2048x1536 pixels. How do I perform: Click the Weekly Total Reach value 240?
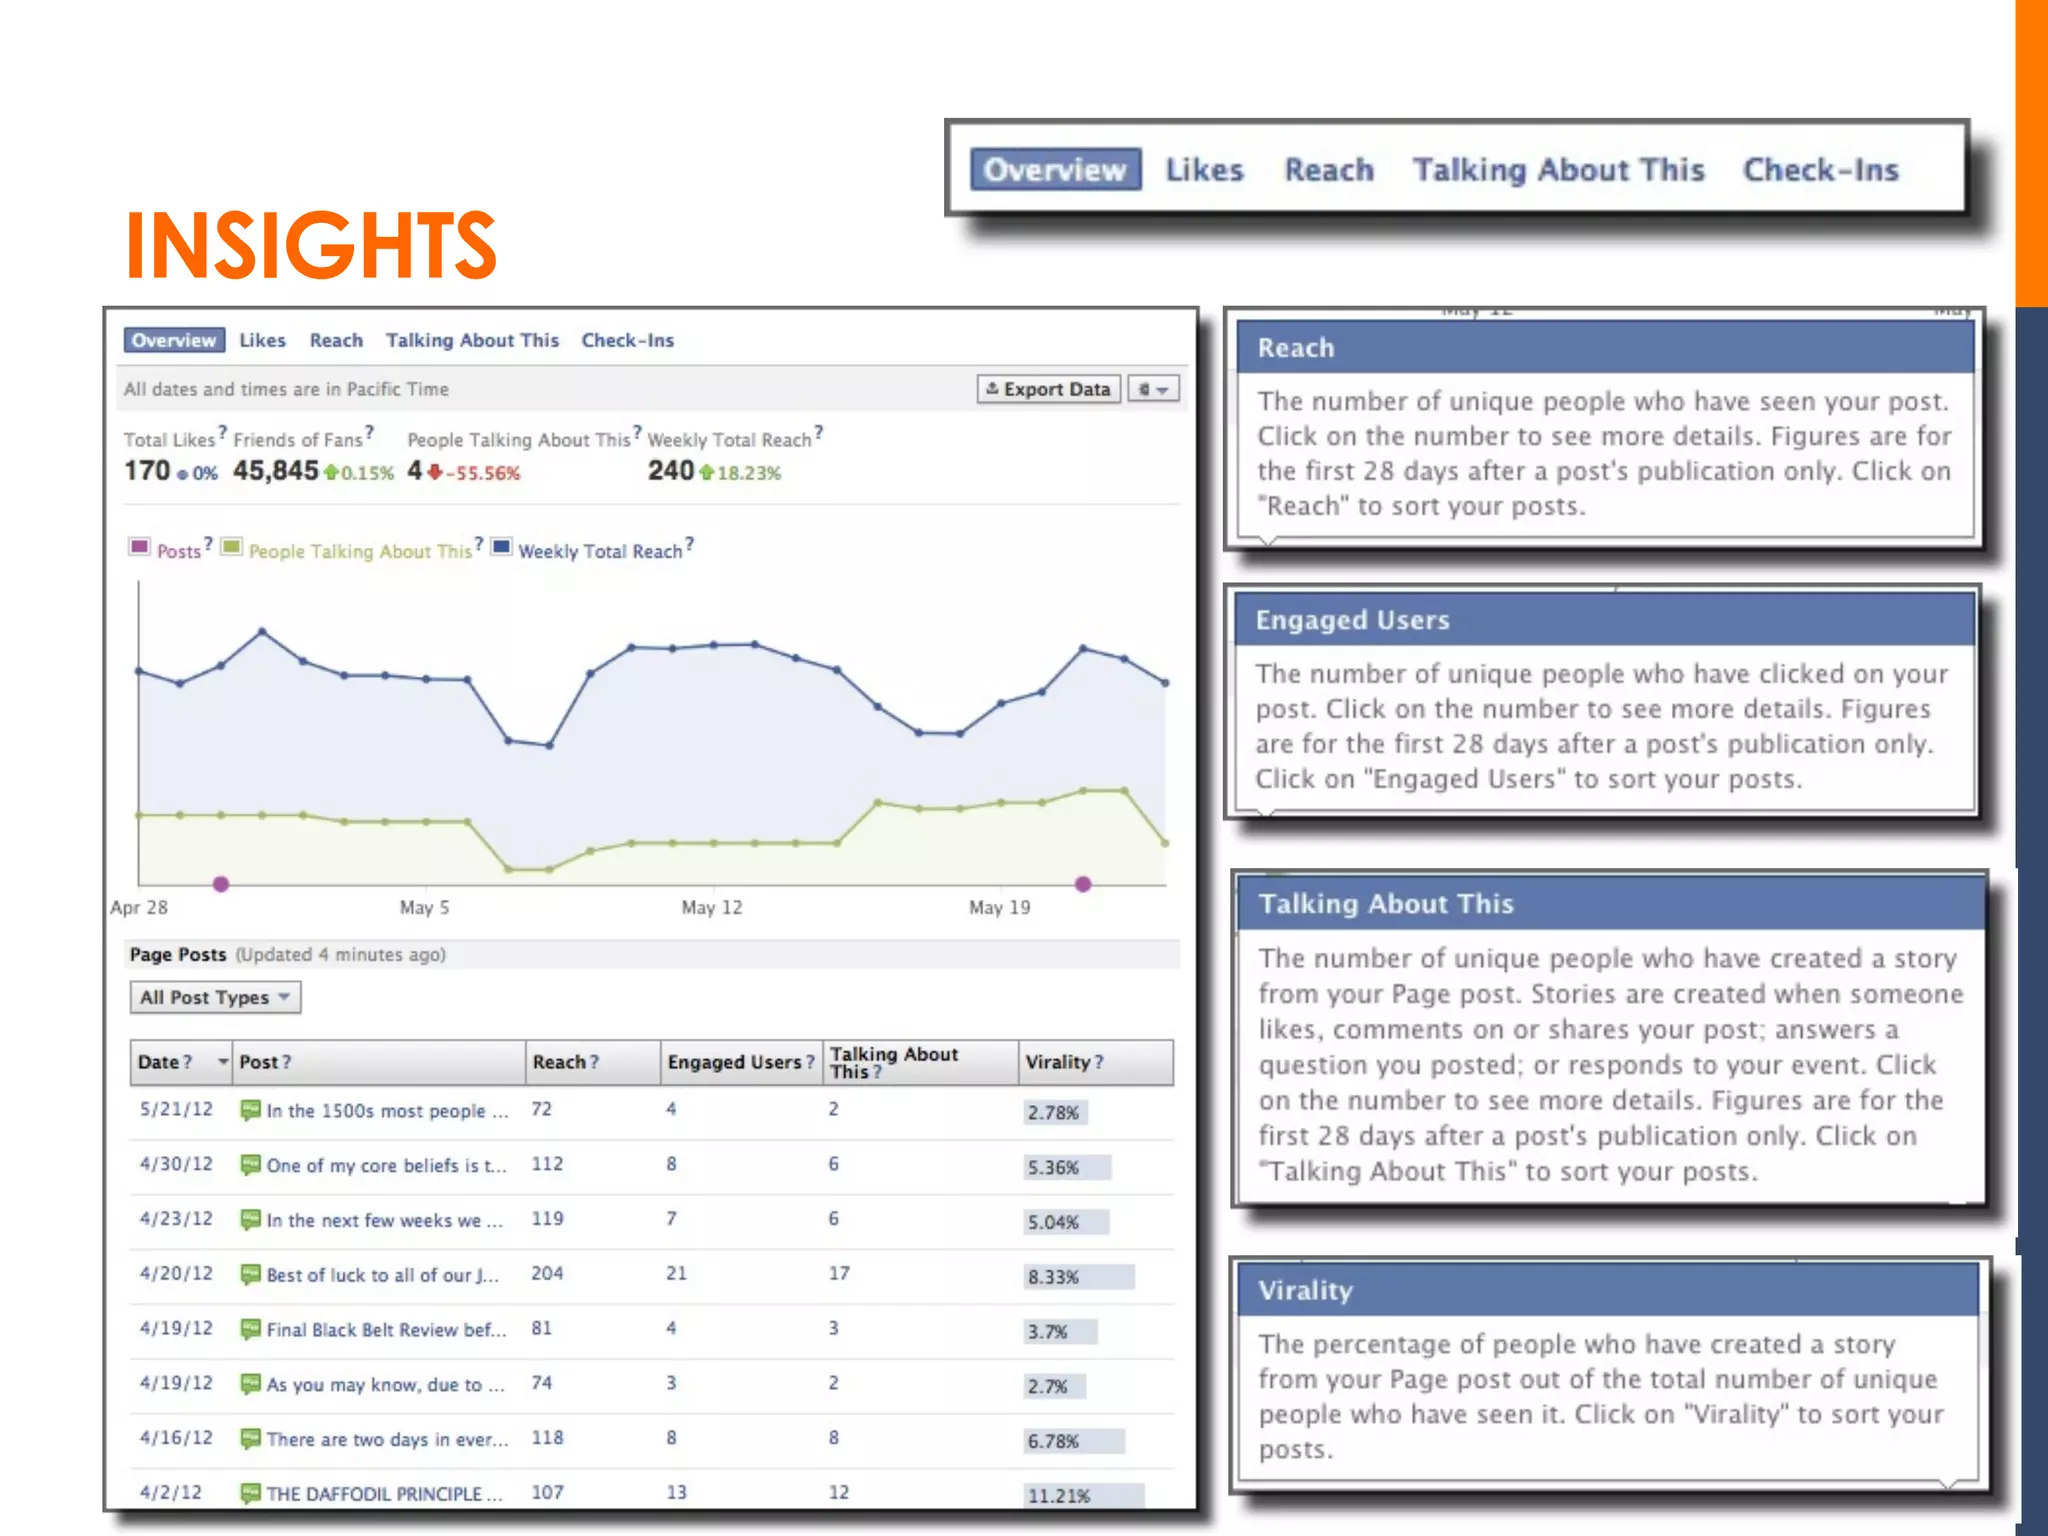670,470
